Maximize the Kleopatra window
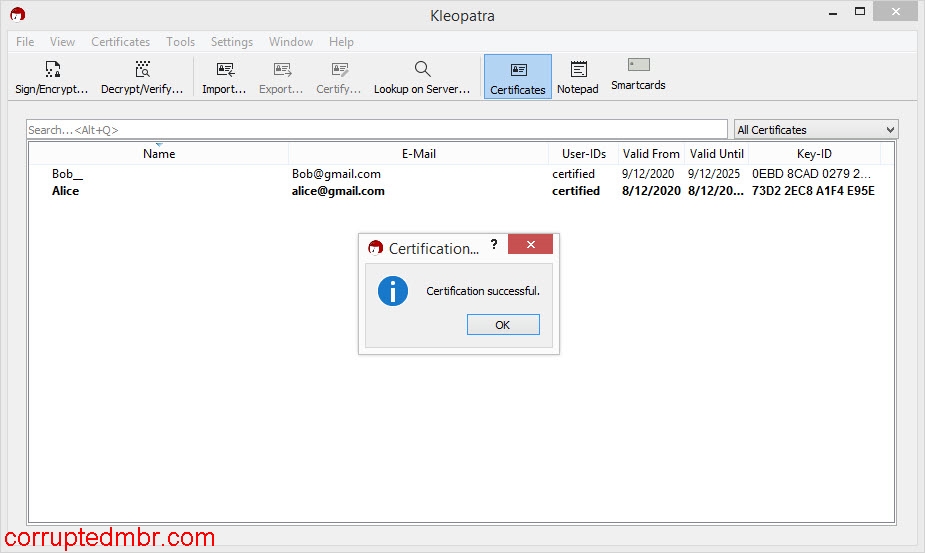Screen dimensions: 925x553 click(x=860, y=12)
